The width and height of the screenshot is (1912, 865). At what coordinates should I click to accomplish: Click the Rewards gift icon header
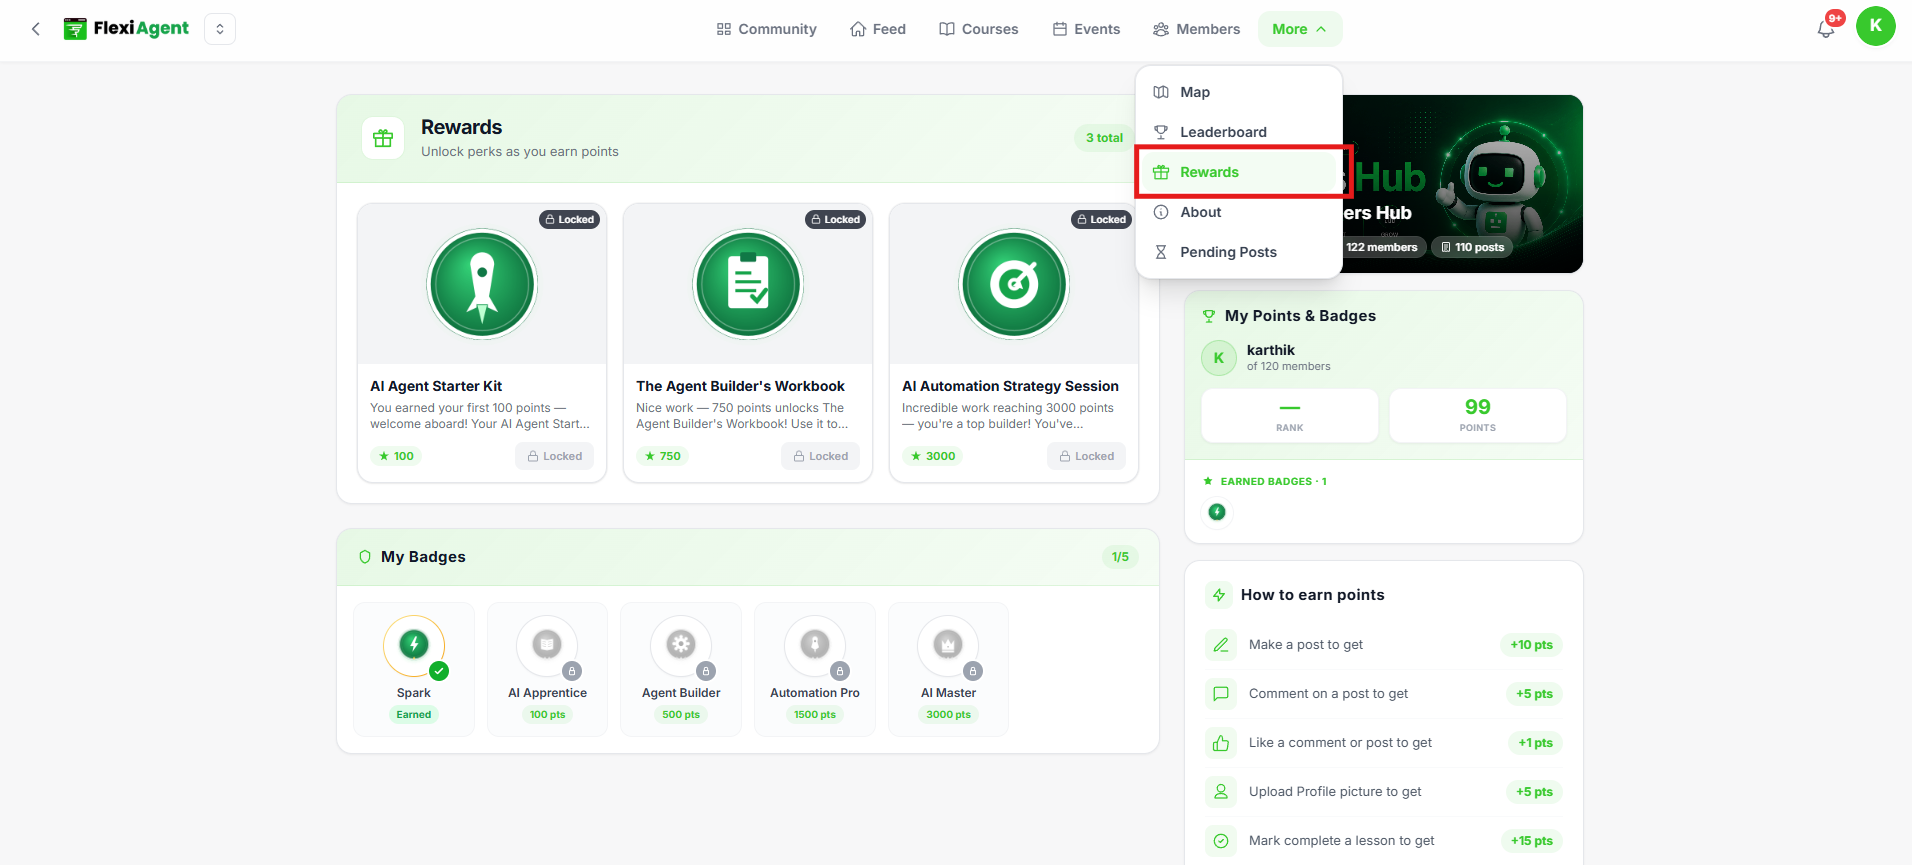(x=383, y=138)
